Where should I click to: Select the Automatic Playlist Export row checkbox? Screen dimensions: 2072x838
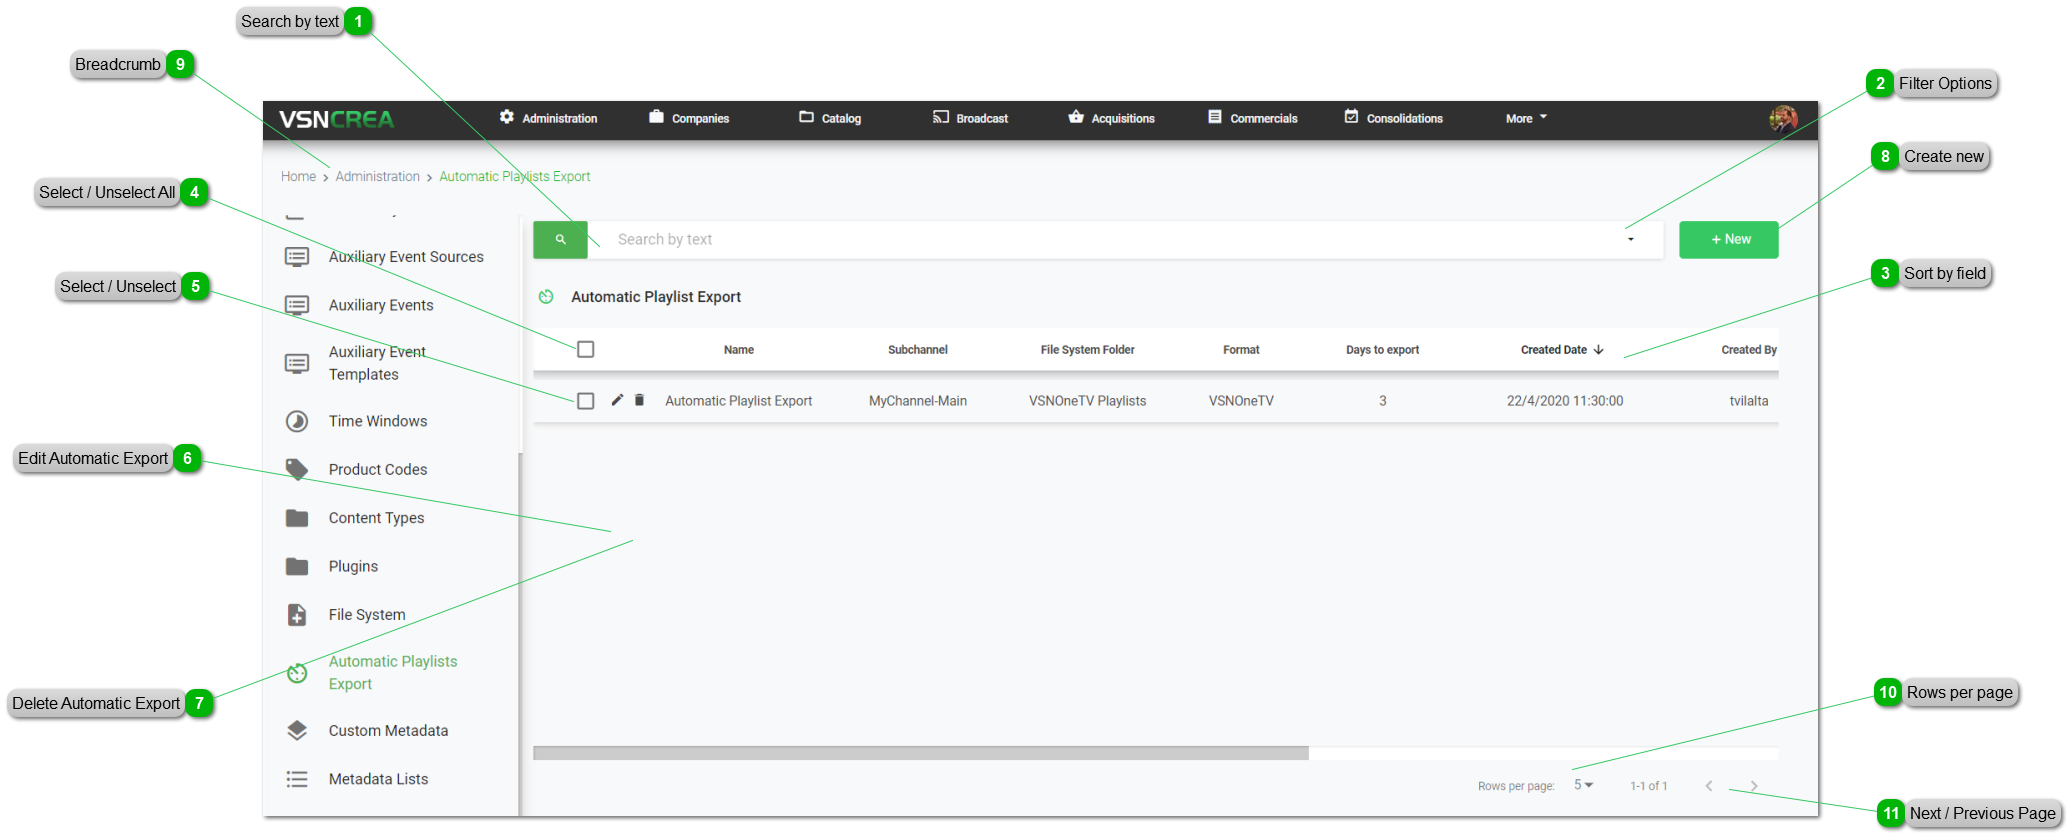(586, 401)
